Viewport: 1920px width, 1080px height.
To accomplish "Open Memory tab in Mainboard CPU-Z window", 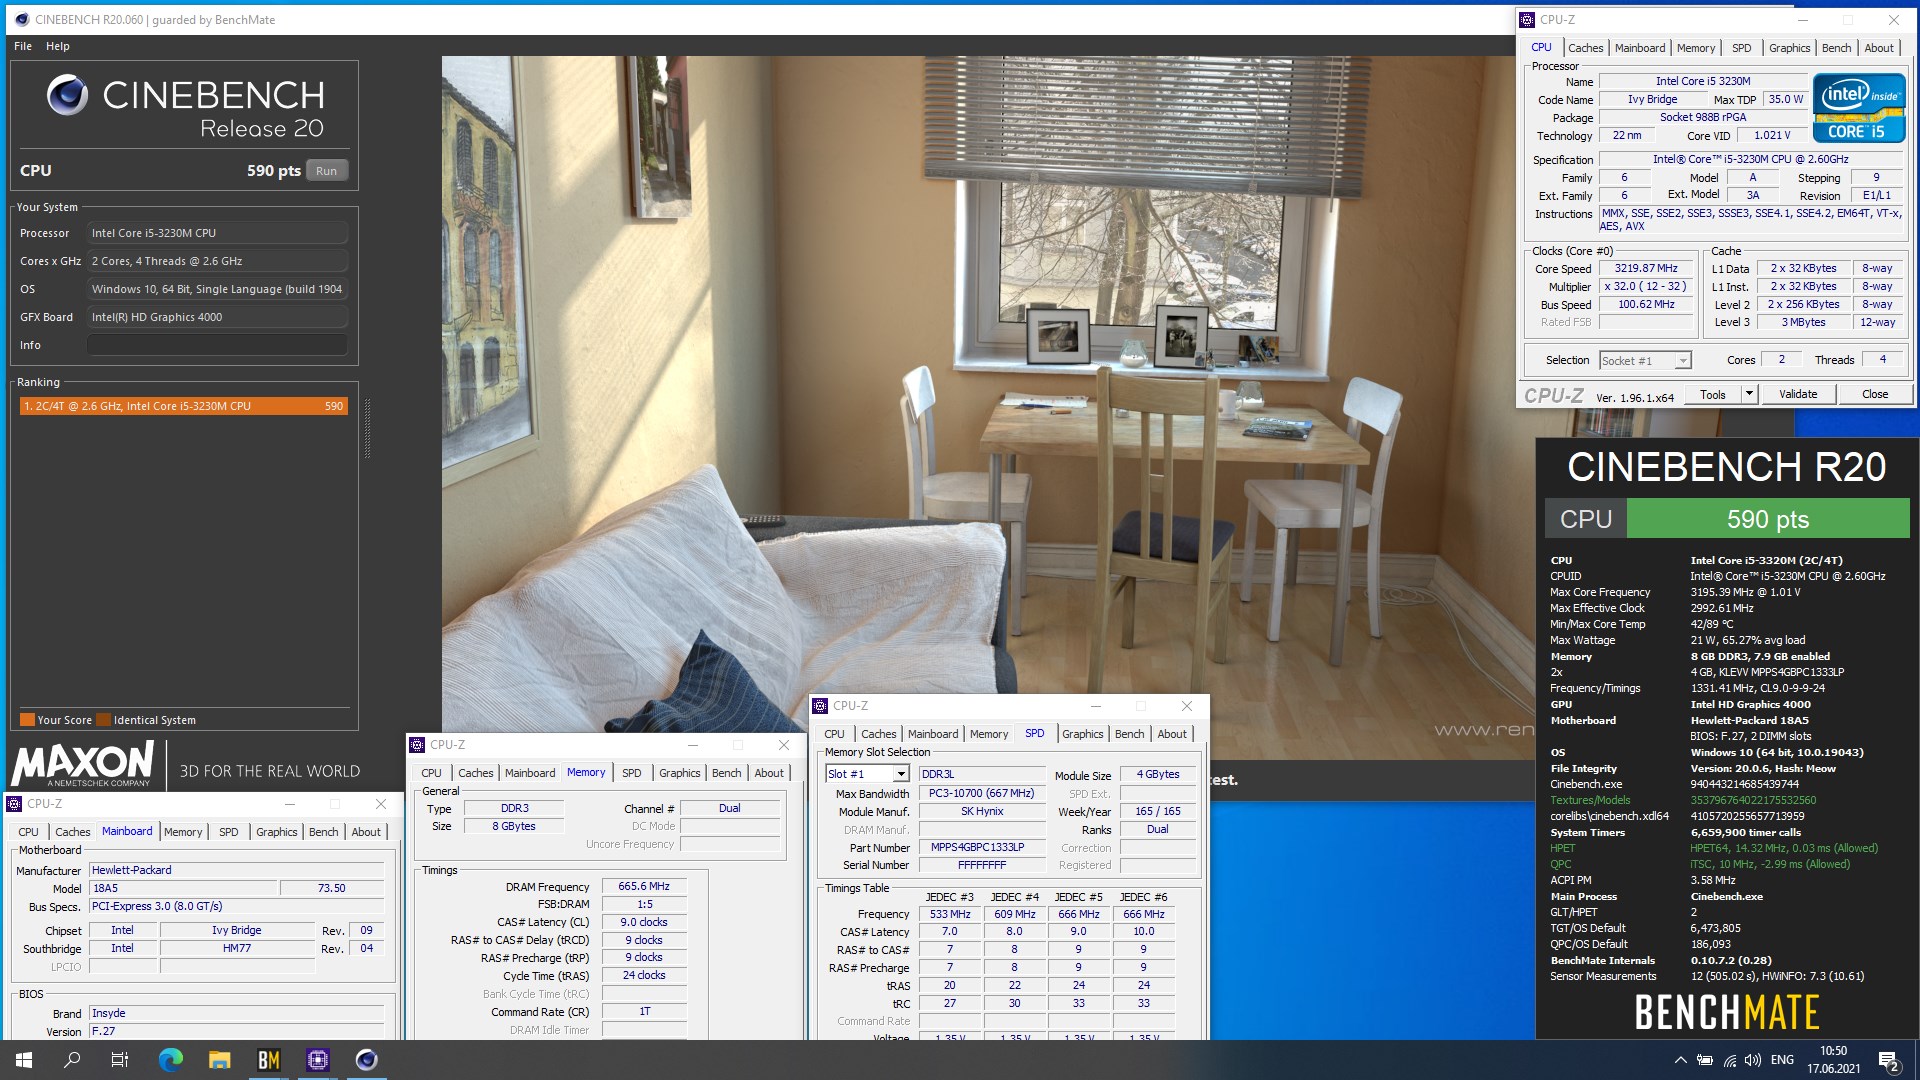I will pyautogui.click(x=183, y=832).
